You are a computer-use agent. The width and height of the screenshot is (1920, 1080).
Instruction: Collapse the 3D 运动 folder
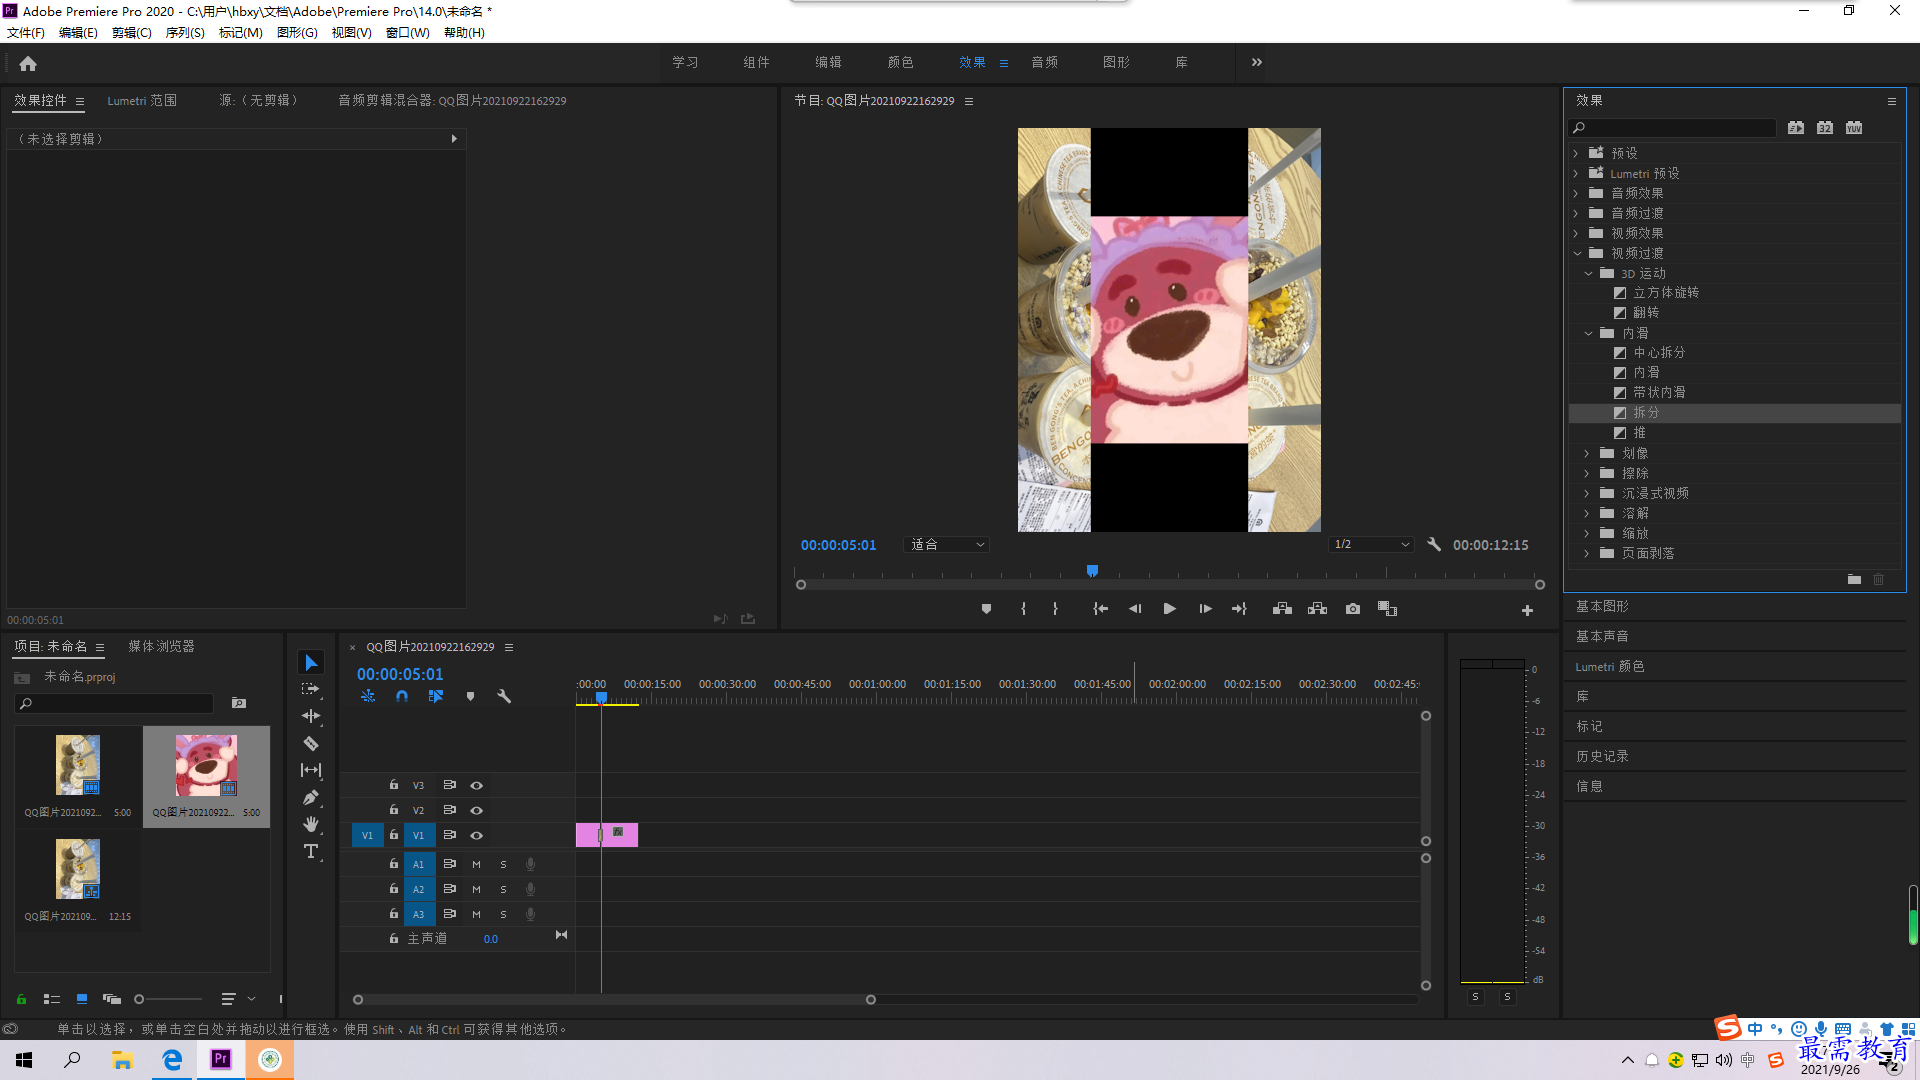[x=1588, y=273]
